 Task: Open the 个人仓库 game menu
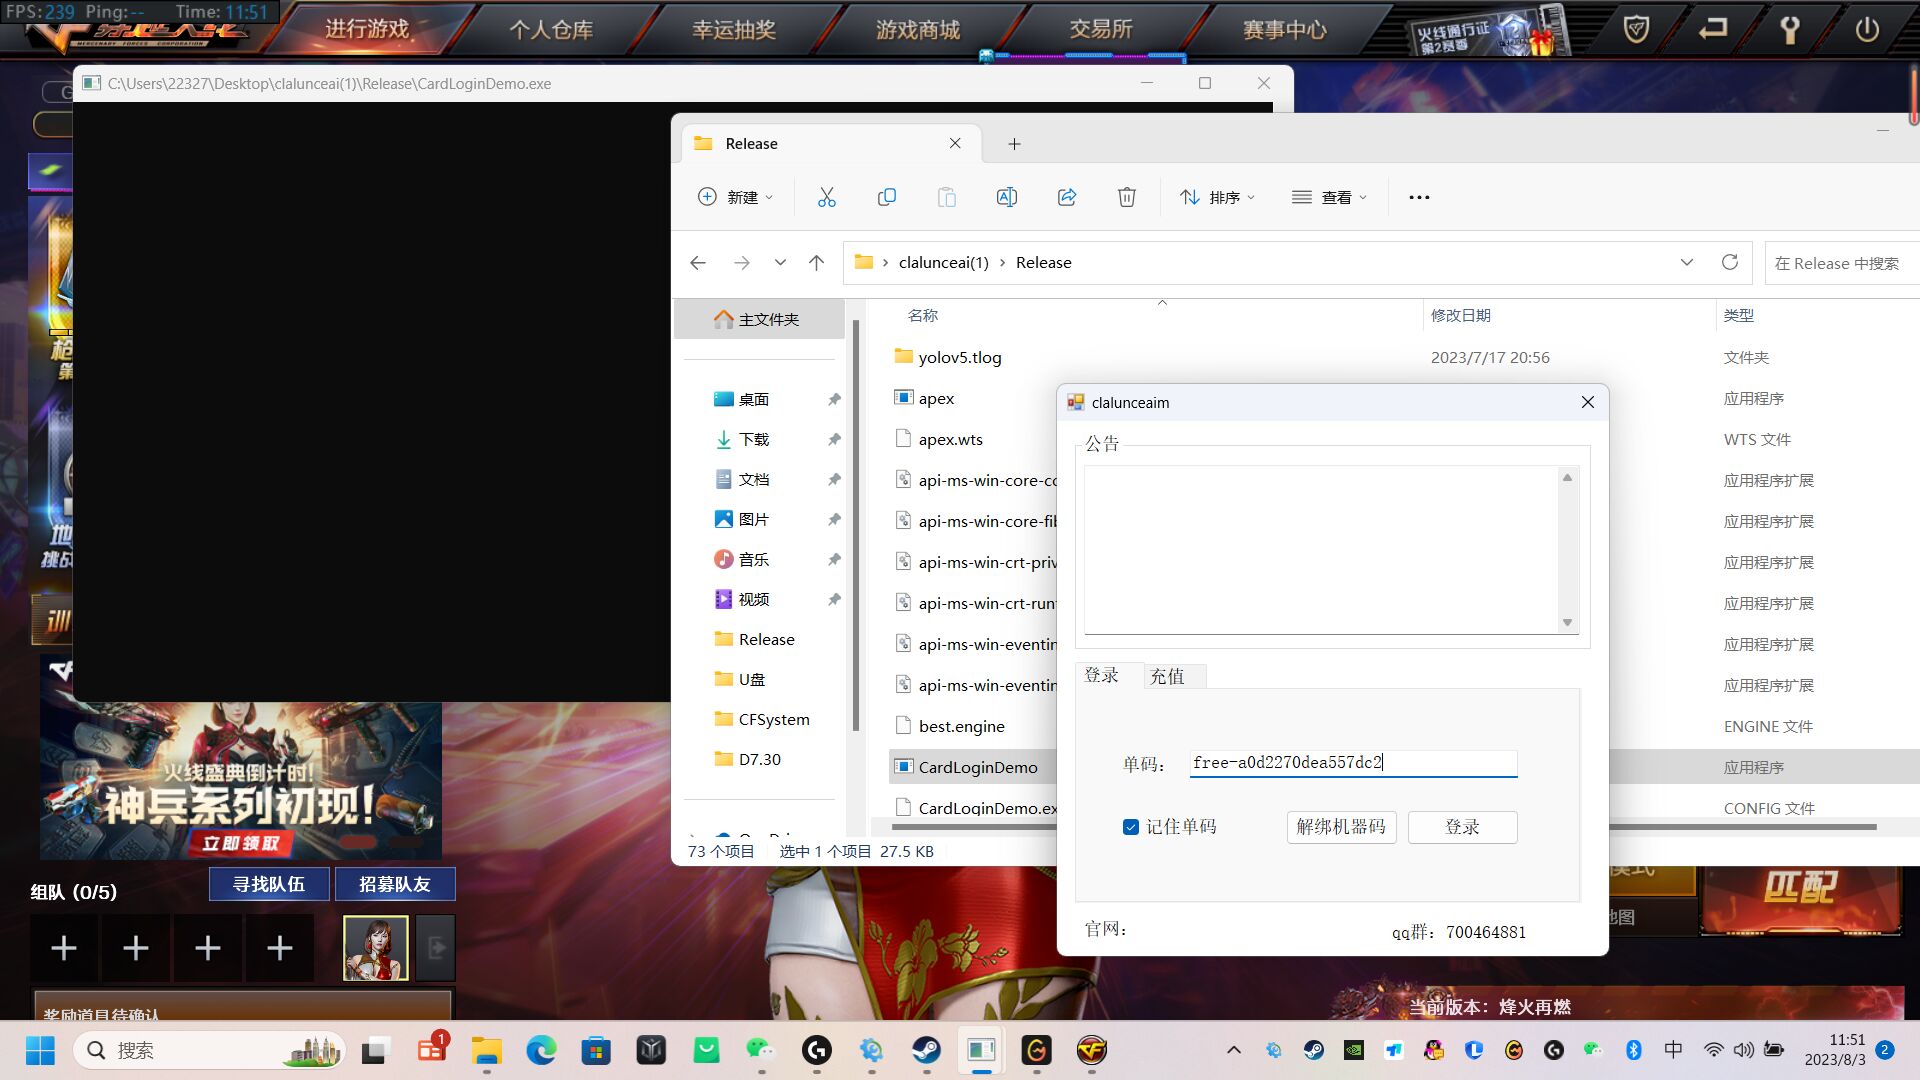(551, 29)
